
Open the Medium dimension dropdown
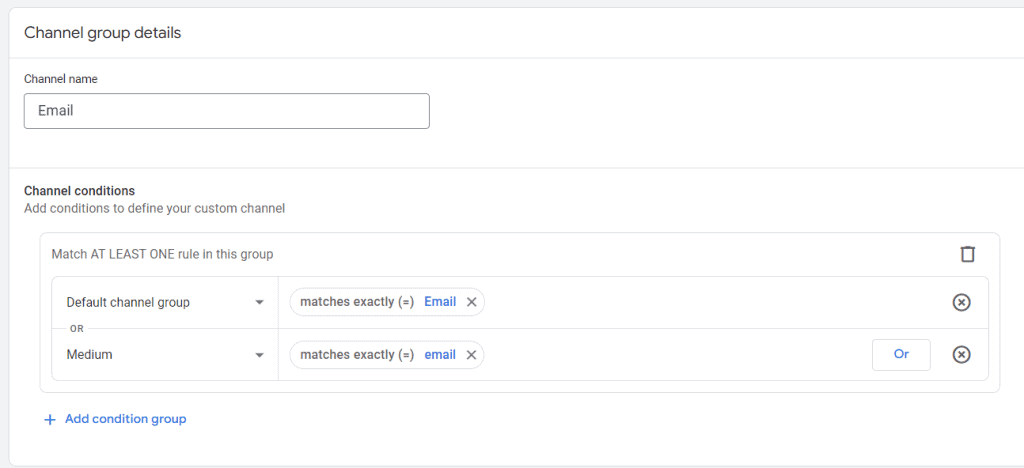click(x=164, y=355)
